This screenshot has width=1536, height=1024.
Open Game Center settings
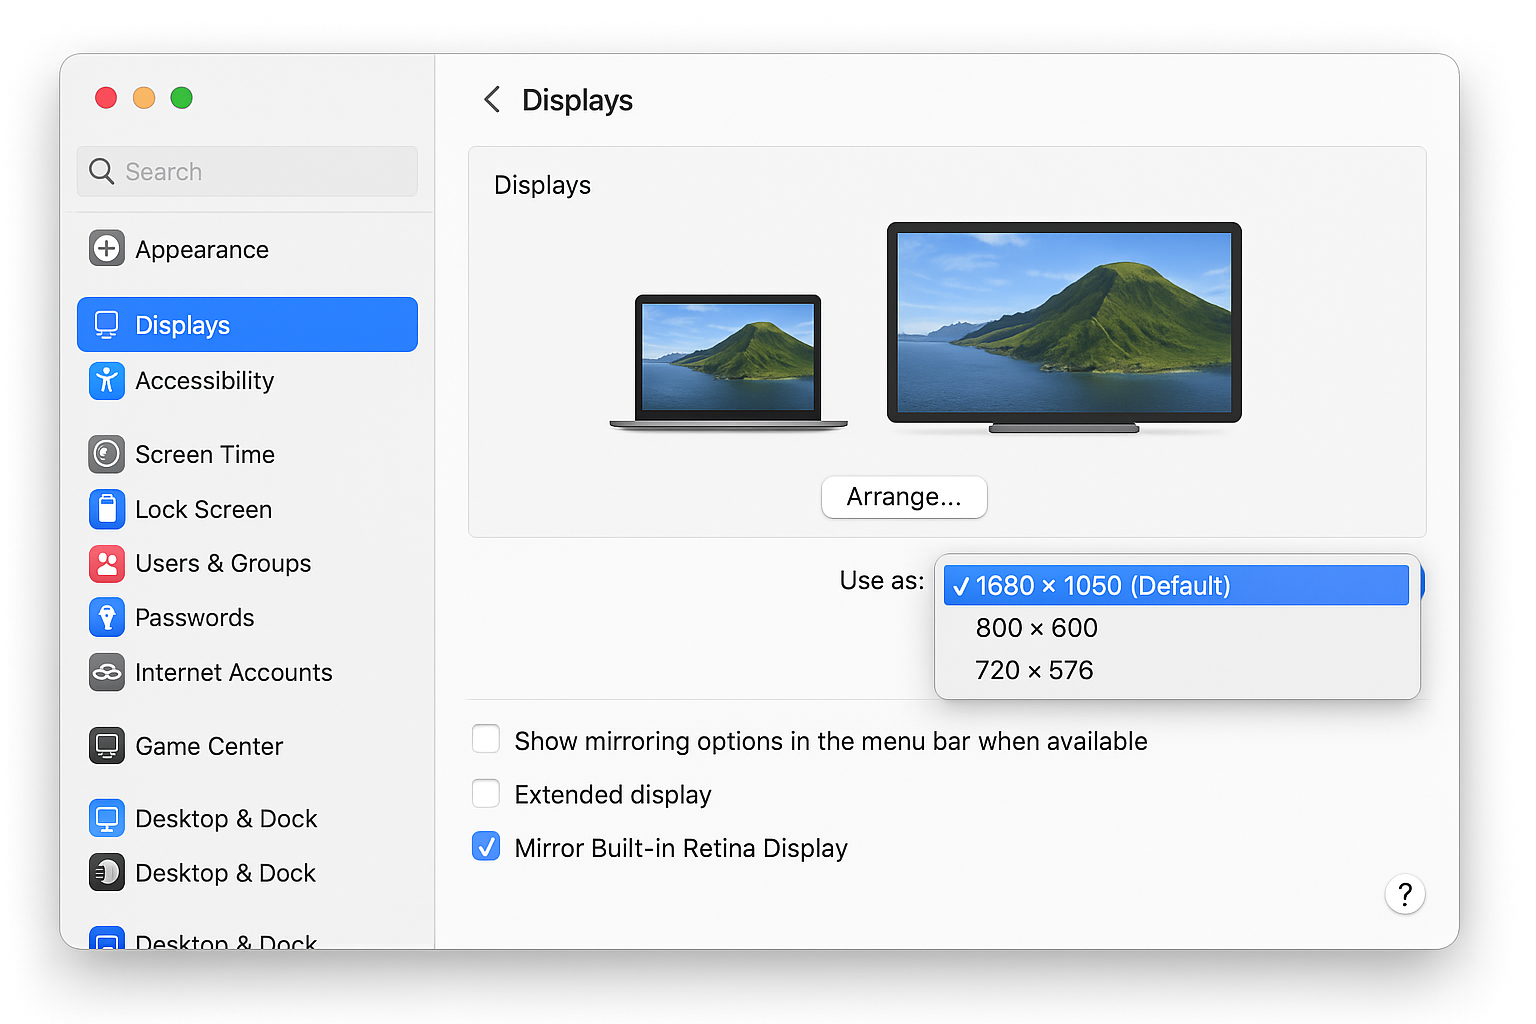tap(209, 746)
